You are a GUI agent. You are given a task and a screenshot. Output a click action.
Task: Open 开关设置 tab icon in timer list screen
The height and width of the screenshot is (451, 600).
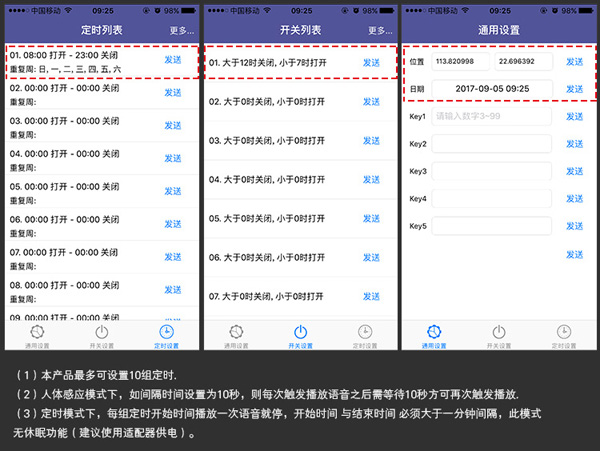(x=102, y=332)
